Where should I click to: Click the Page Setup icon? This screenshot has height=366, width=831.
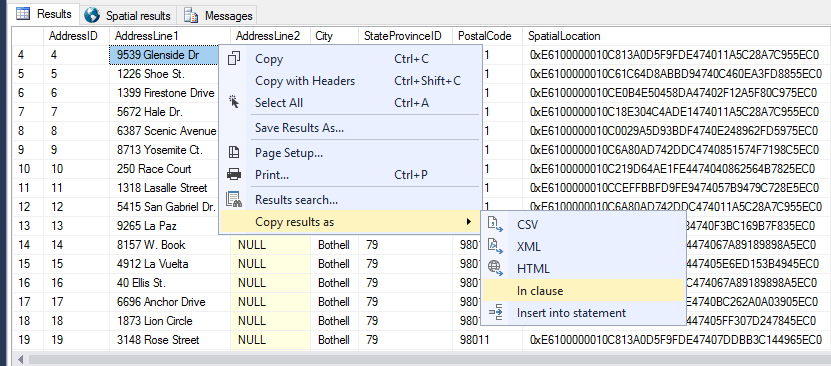(234, 153)
